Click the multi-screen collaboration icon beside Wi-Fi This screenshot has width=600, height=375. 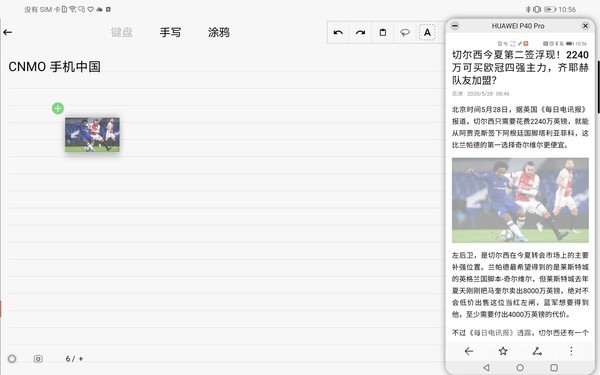point(82,9)
